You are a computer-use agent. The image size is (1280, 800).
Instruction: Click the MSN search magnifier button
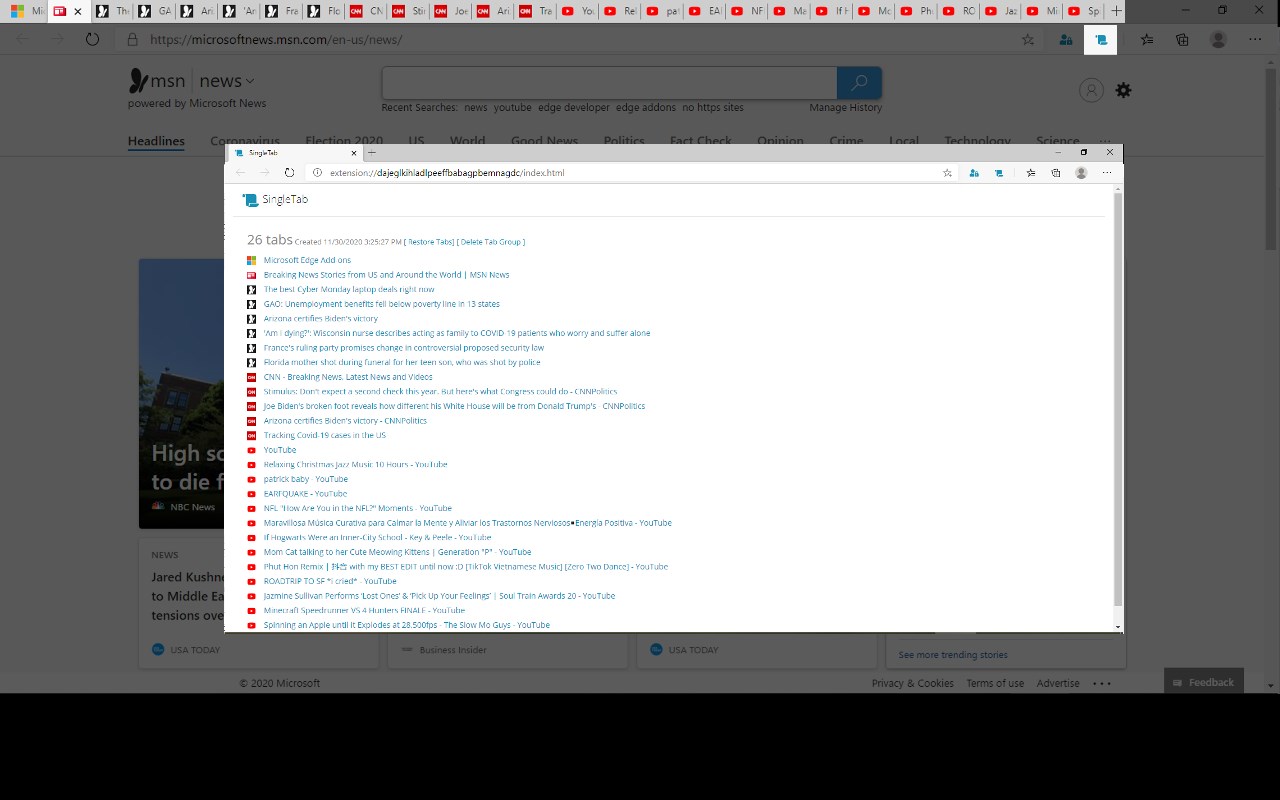pyautogui.click(x=859, y=83)
